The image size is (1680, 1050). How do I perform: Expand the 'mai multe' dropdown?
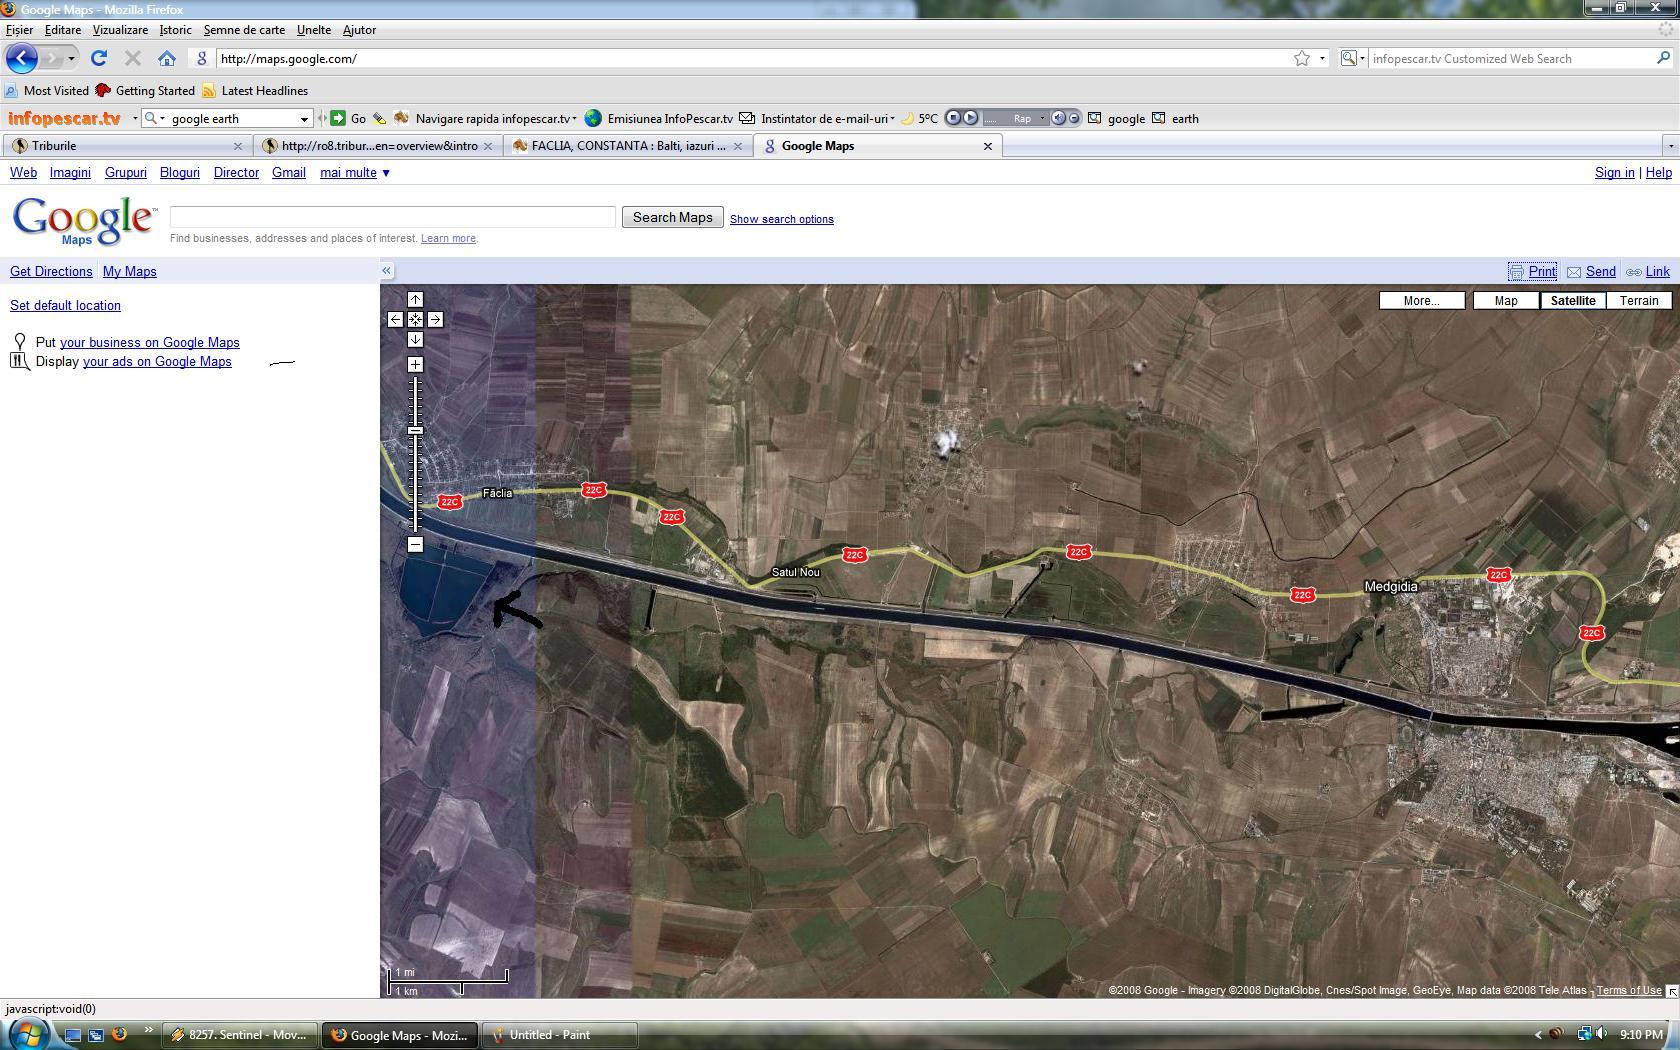354,173
